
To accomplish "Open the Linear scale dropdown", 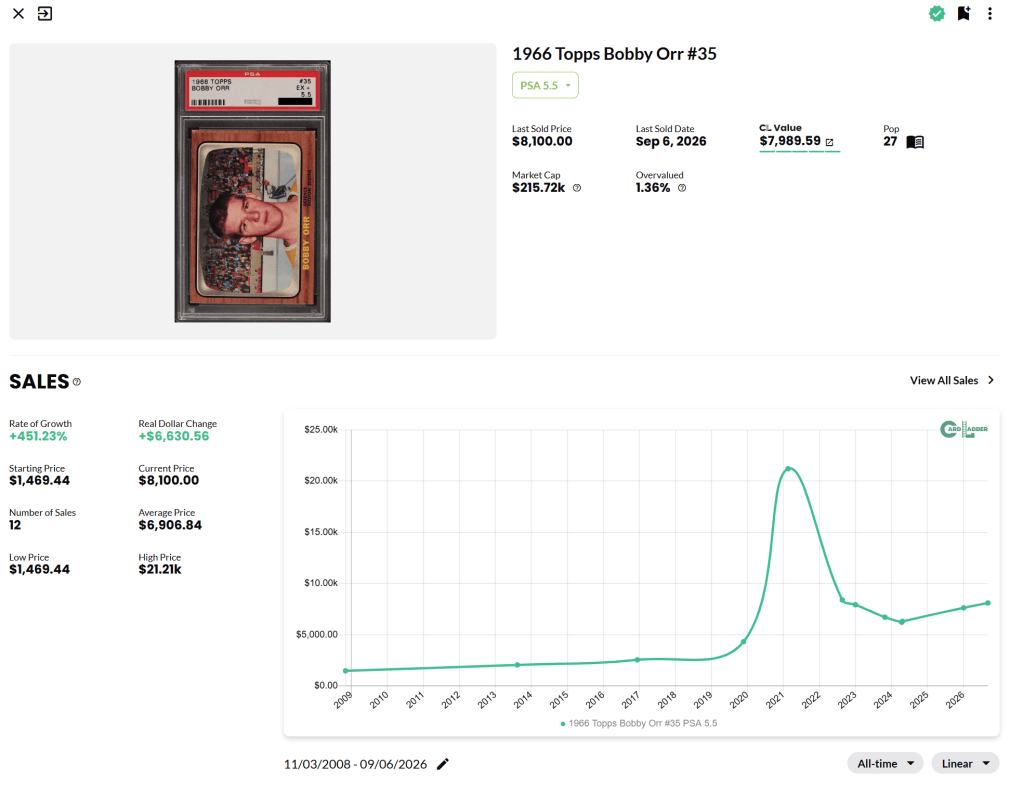I will (965, 763).
